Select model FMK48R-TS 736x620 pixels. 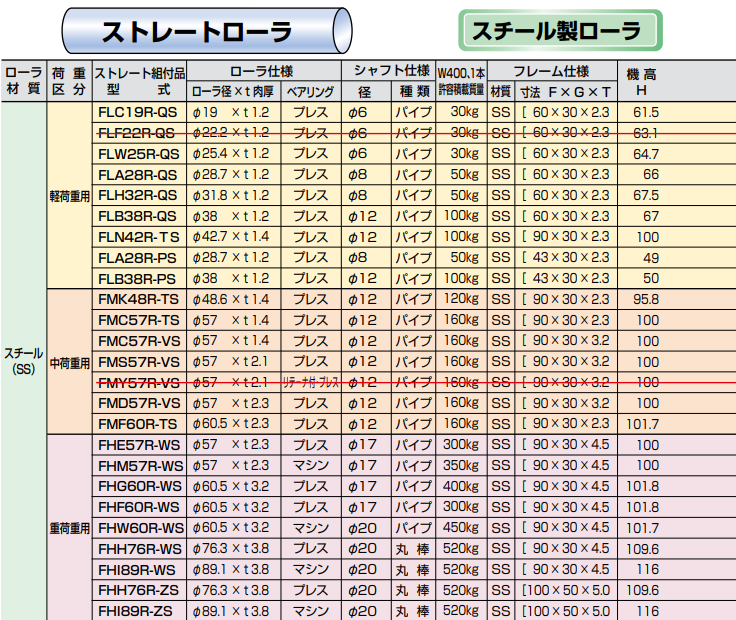click(x=138, y=299)
